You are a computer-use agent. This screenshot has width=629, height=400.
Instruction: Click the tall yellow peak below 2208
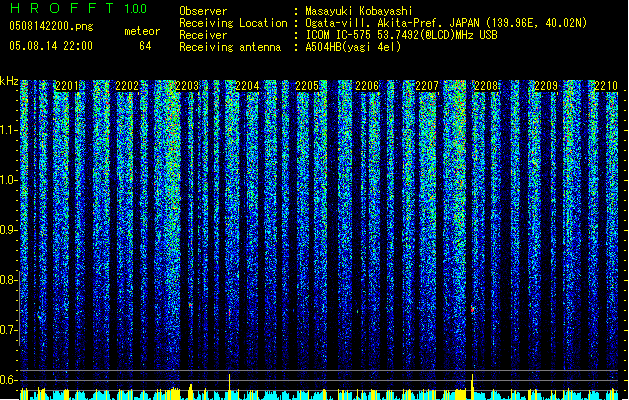(x=473, y=387)
